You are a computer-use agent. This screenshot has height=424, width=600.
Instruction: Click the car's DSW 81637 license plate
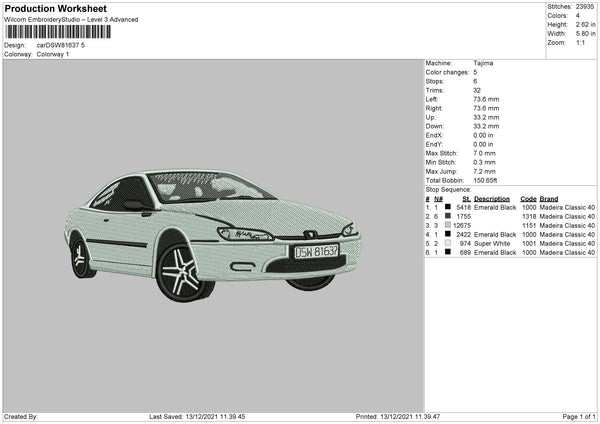click(315, 252)
